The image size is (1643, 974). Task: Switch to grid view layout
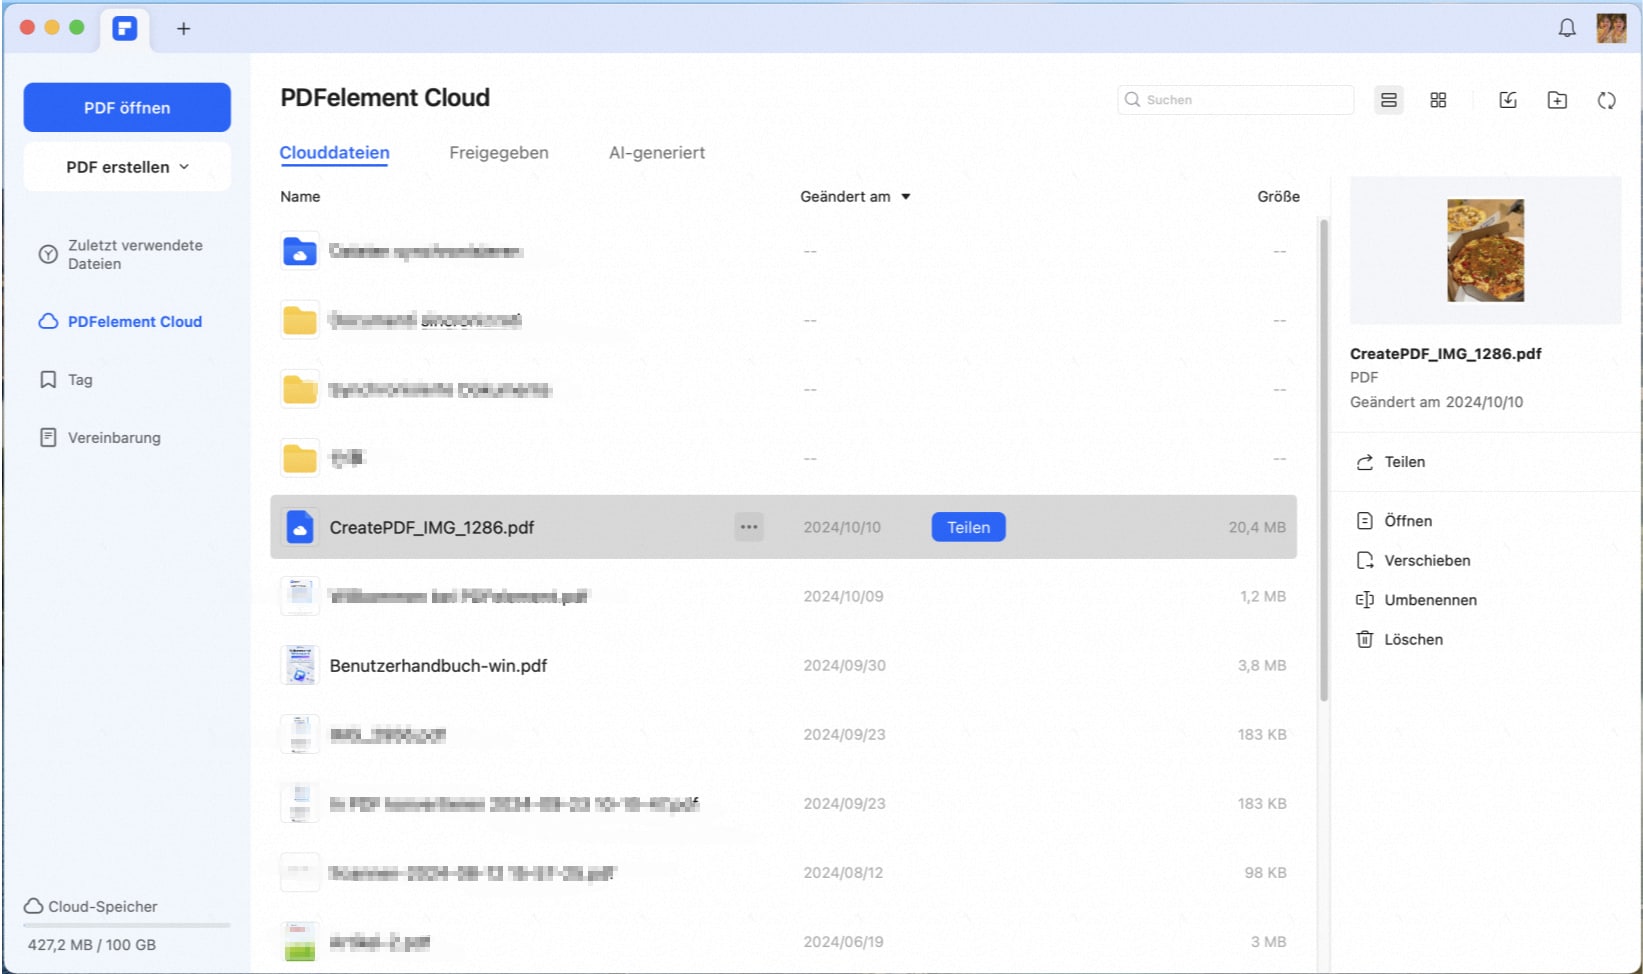(x=1438, y=100)
